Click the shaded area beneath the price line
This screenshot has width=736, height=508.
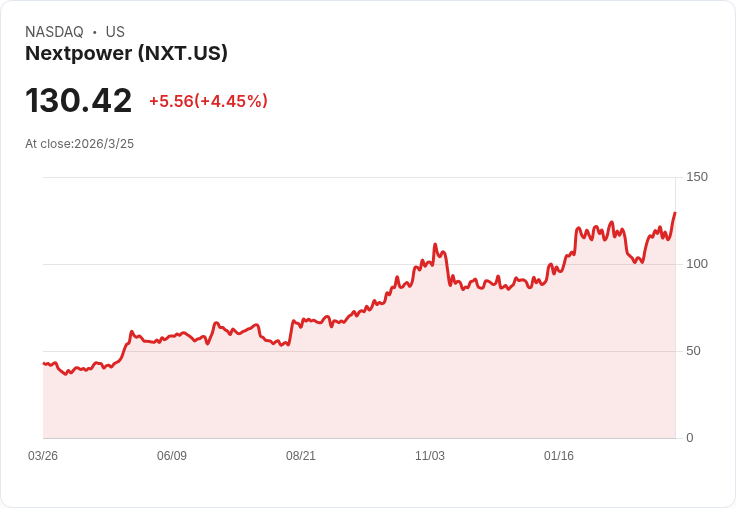point(359,390)
